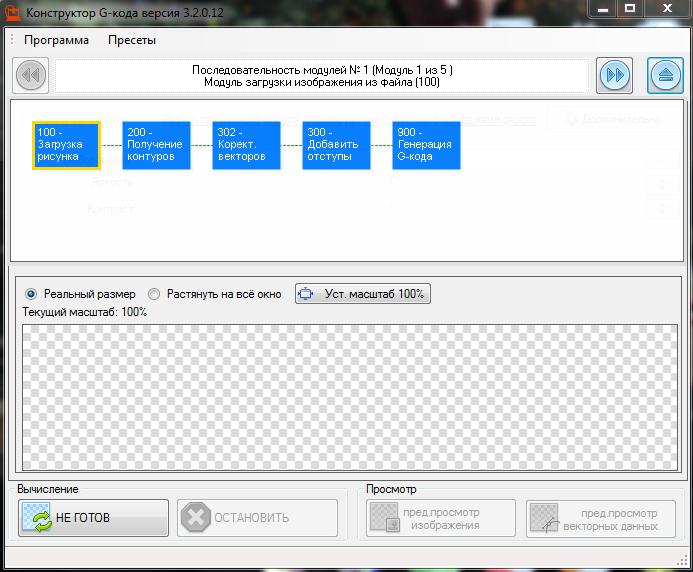Click the module sequence title text
Viewport: 693px width, 572px height.
point(322,76)
